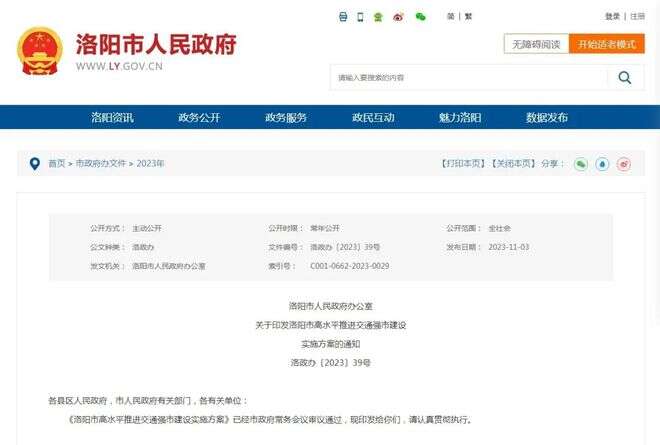
Task: Share page via blue QQ share icon
Action: point(602,163)
